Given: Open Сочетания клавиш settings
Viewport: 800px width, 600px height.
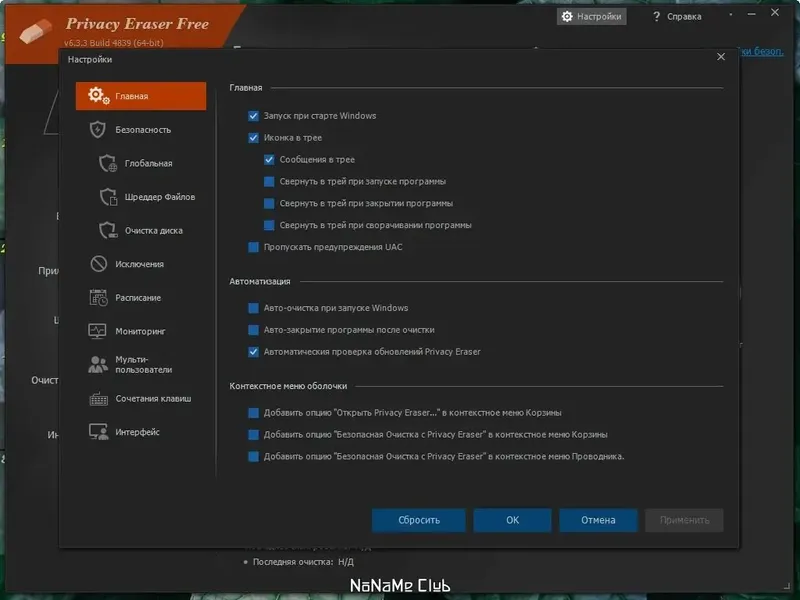Looking at the screenshot, I should click(141, 398).
